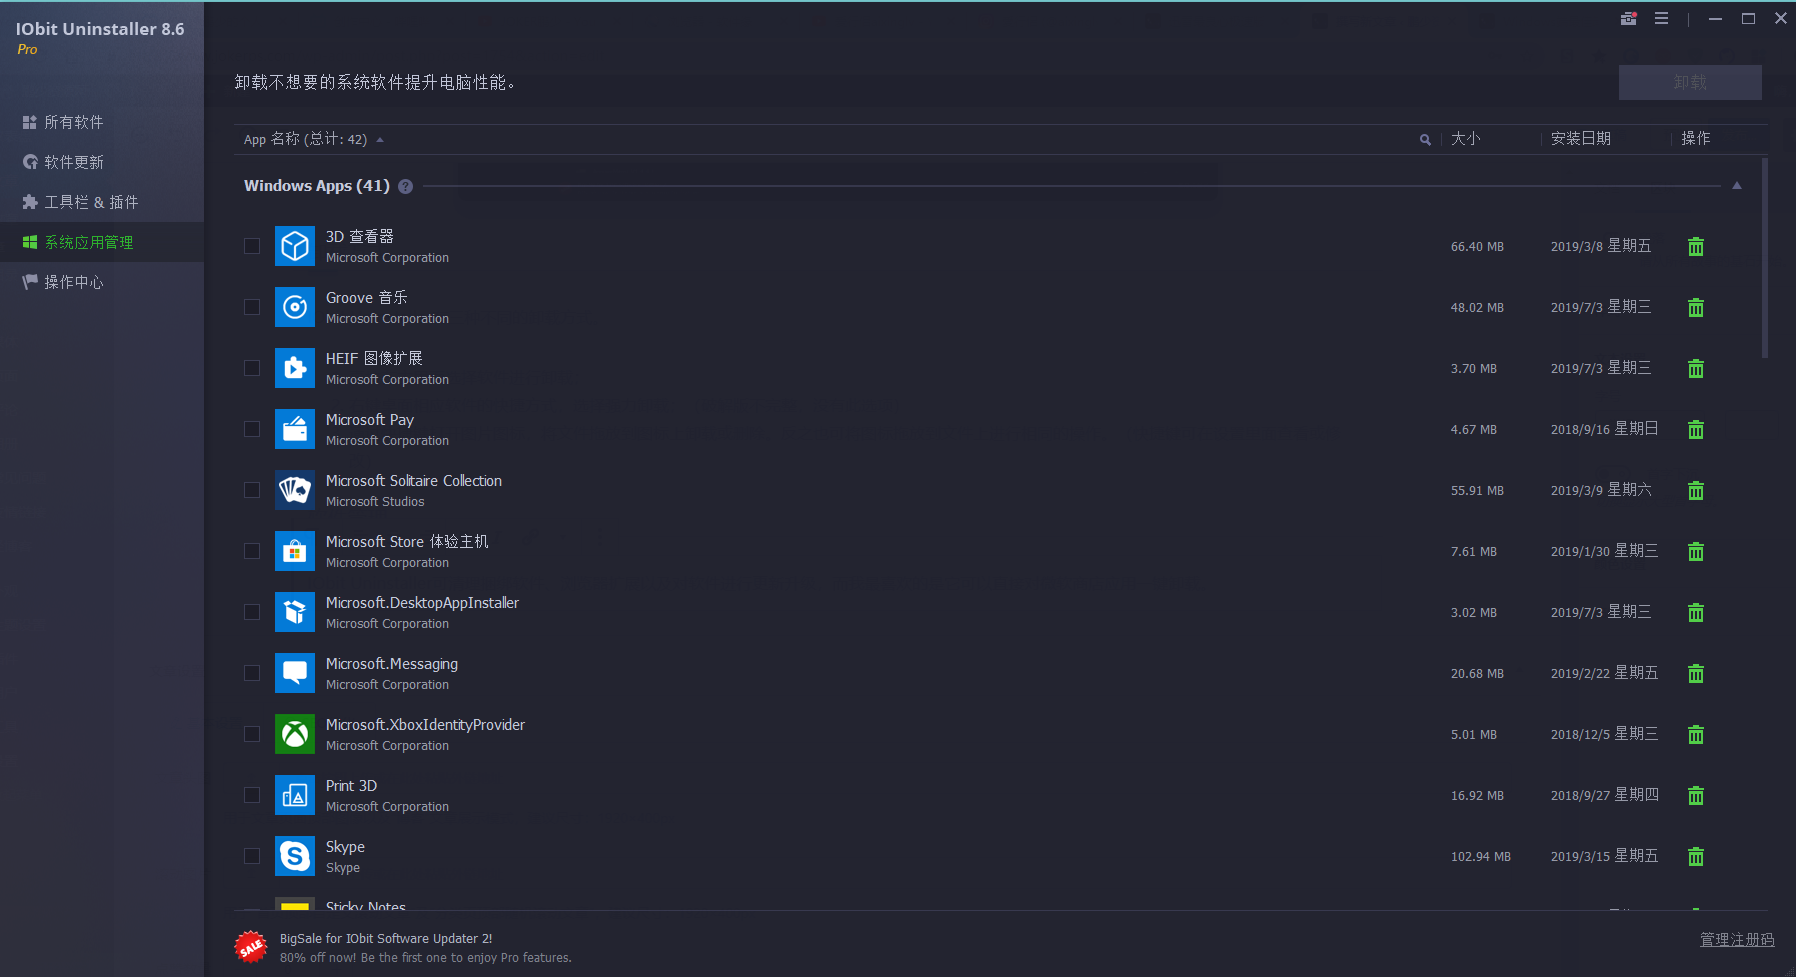Click install date 2018/12/5 星期三
The height and width of the screenshot is (977, 1796).
[x=1604, y=734]
